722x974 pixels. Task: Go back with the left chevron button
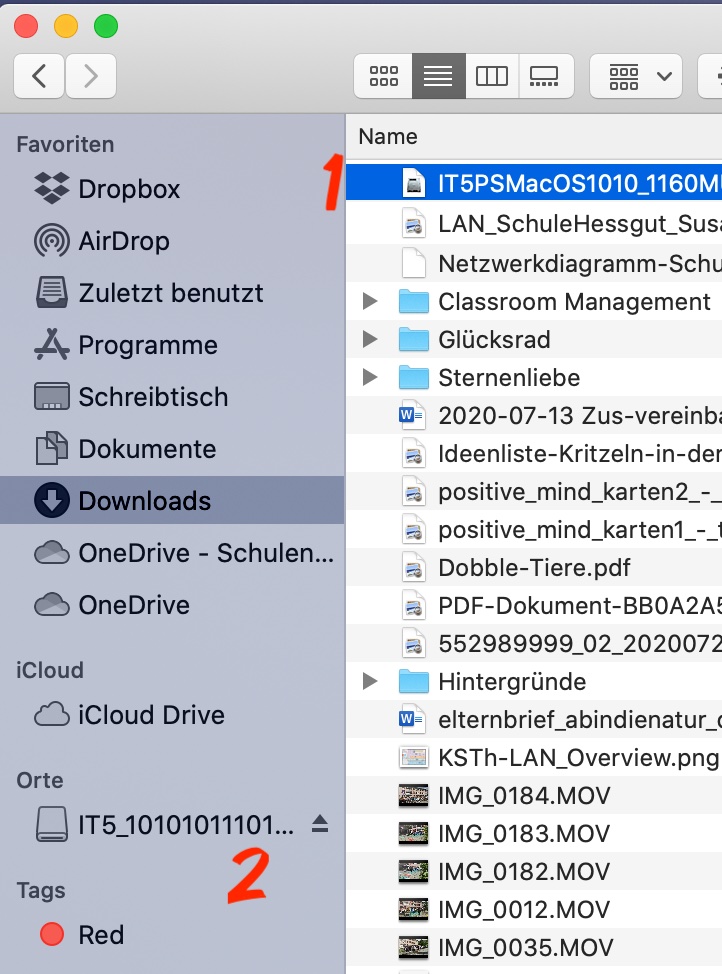point(40,76)
